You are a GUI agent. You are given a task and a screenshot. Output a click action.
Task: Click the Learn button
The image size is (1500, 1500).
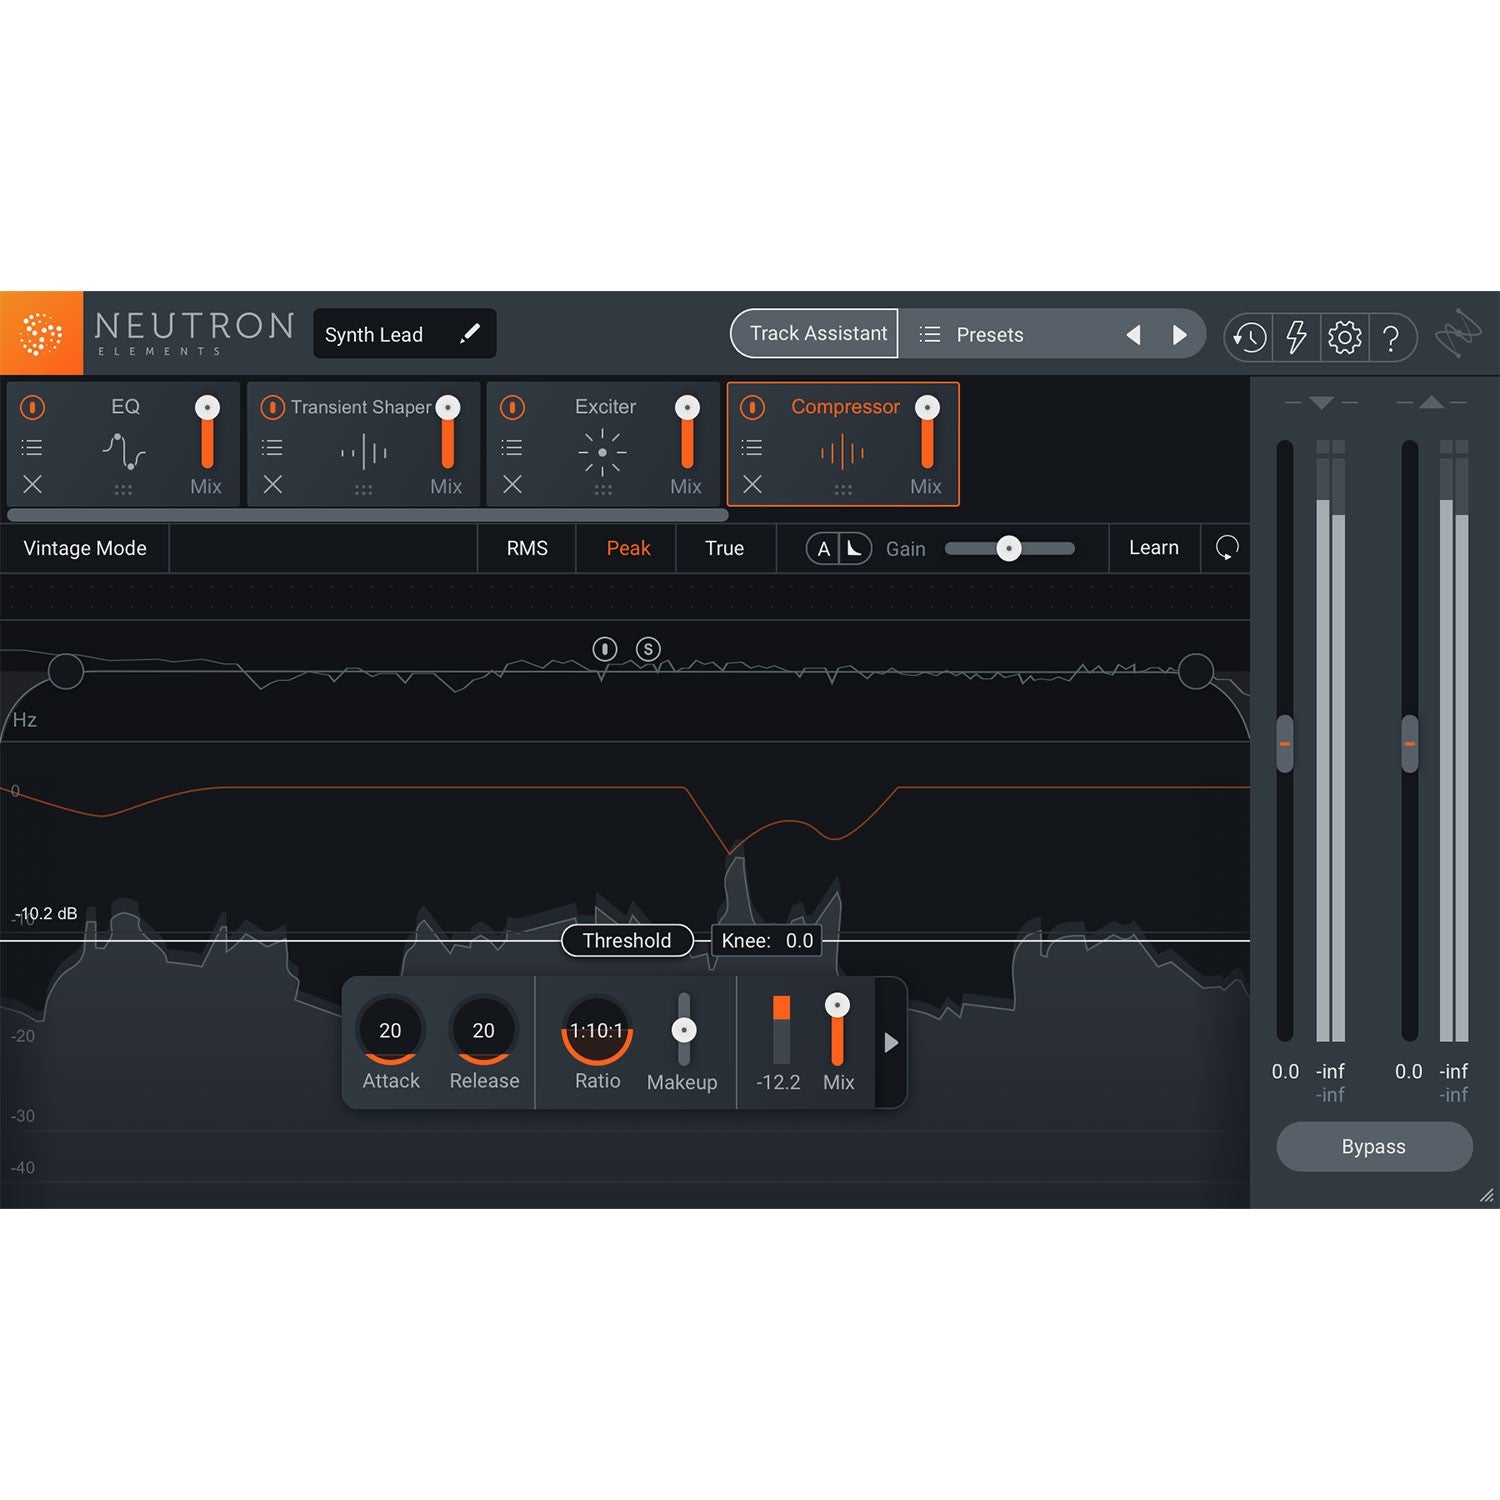coord(1154,548)
